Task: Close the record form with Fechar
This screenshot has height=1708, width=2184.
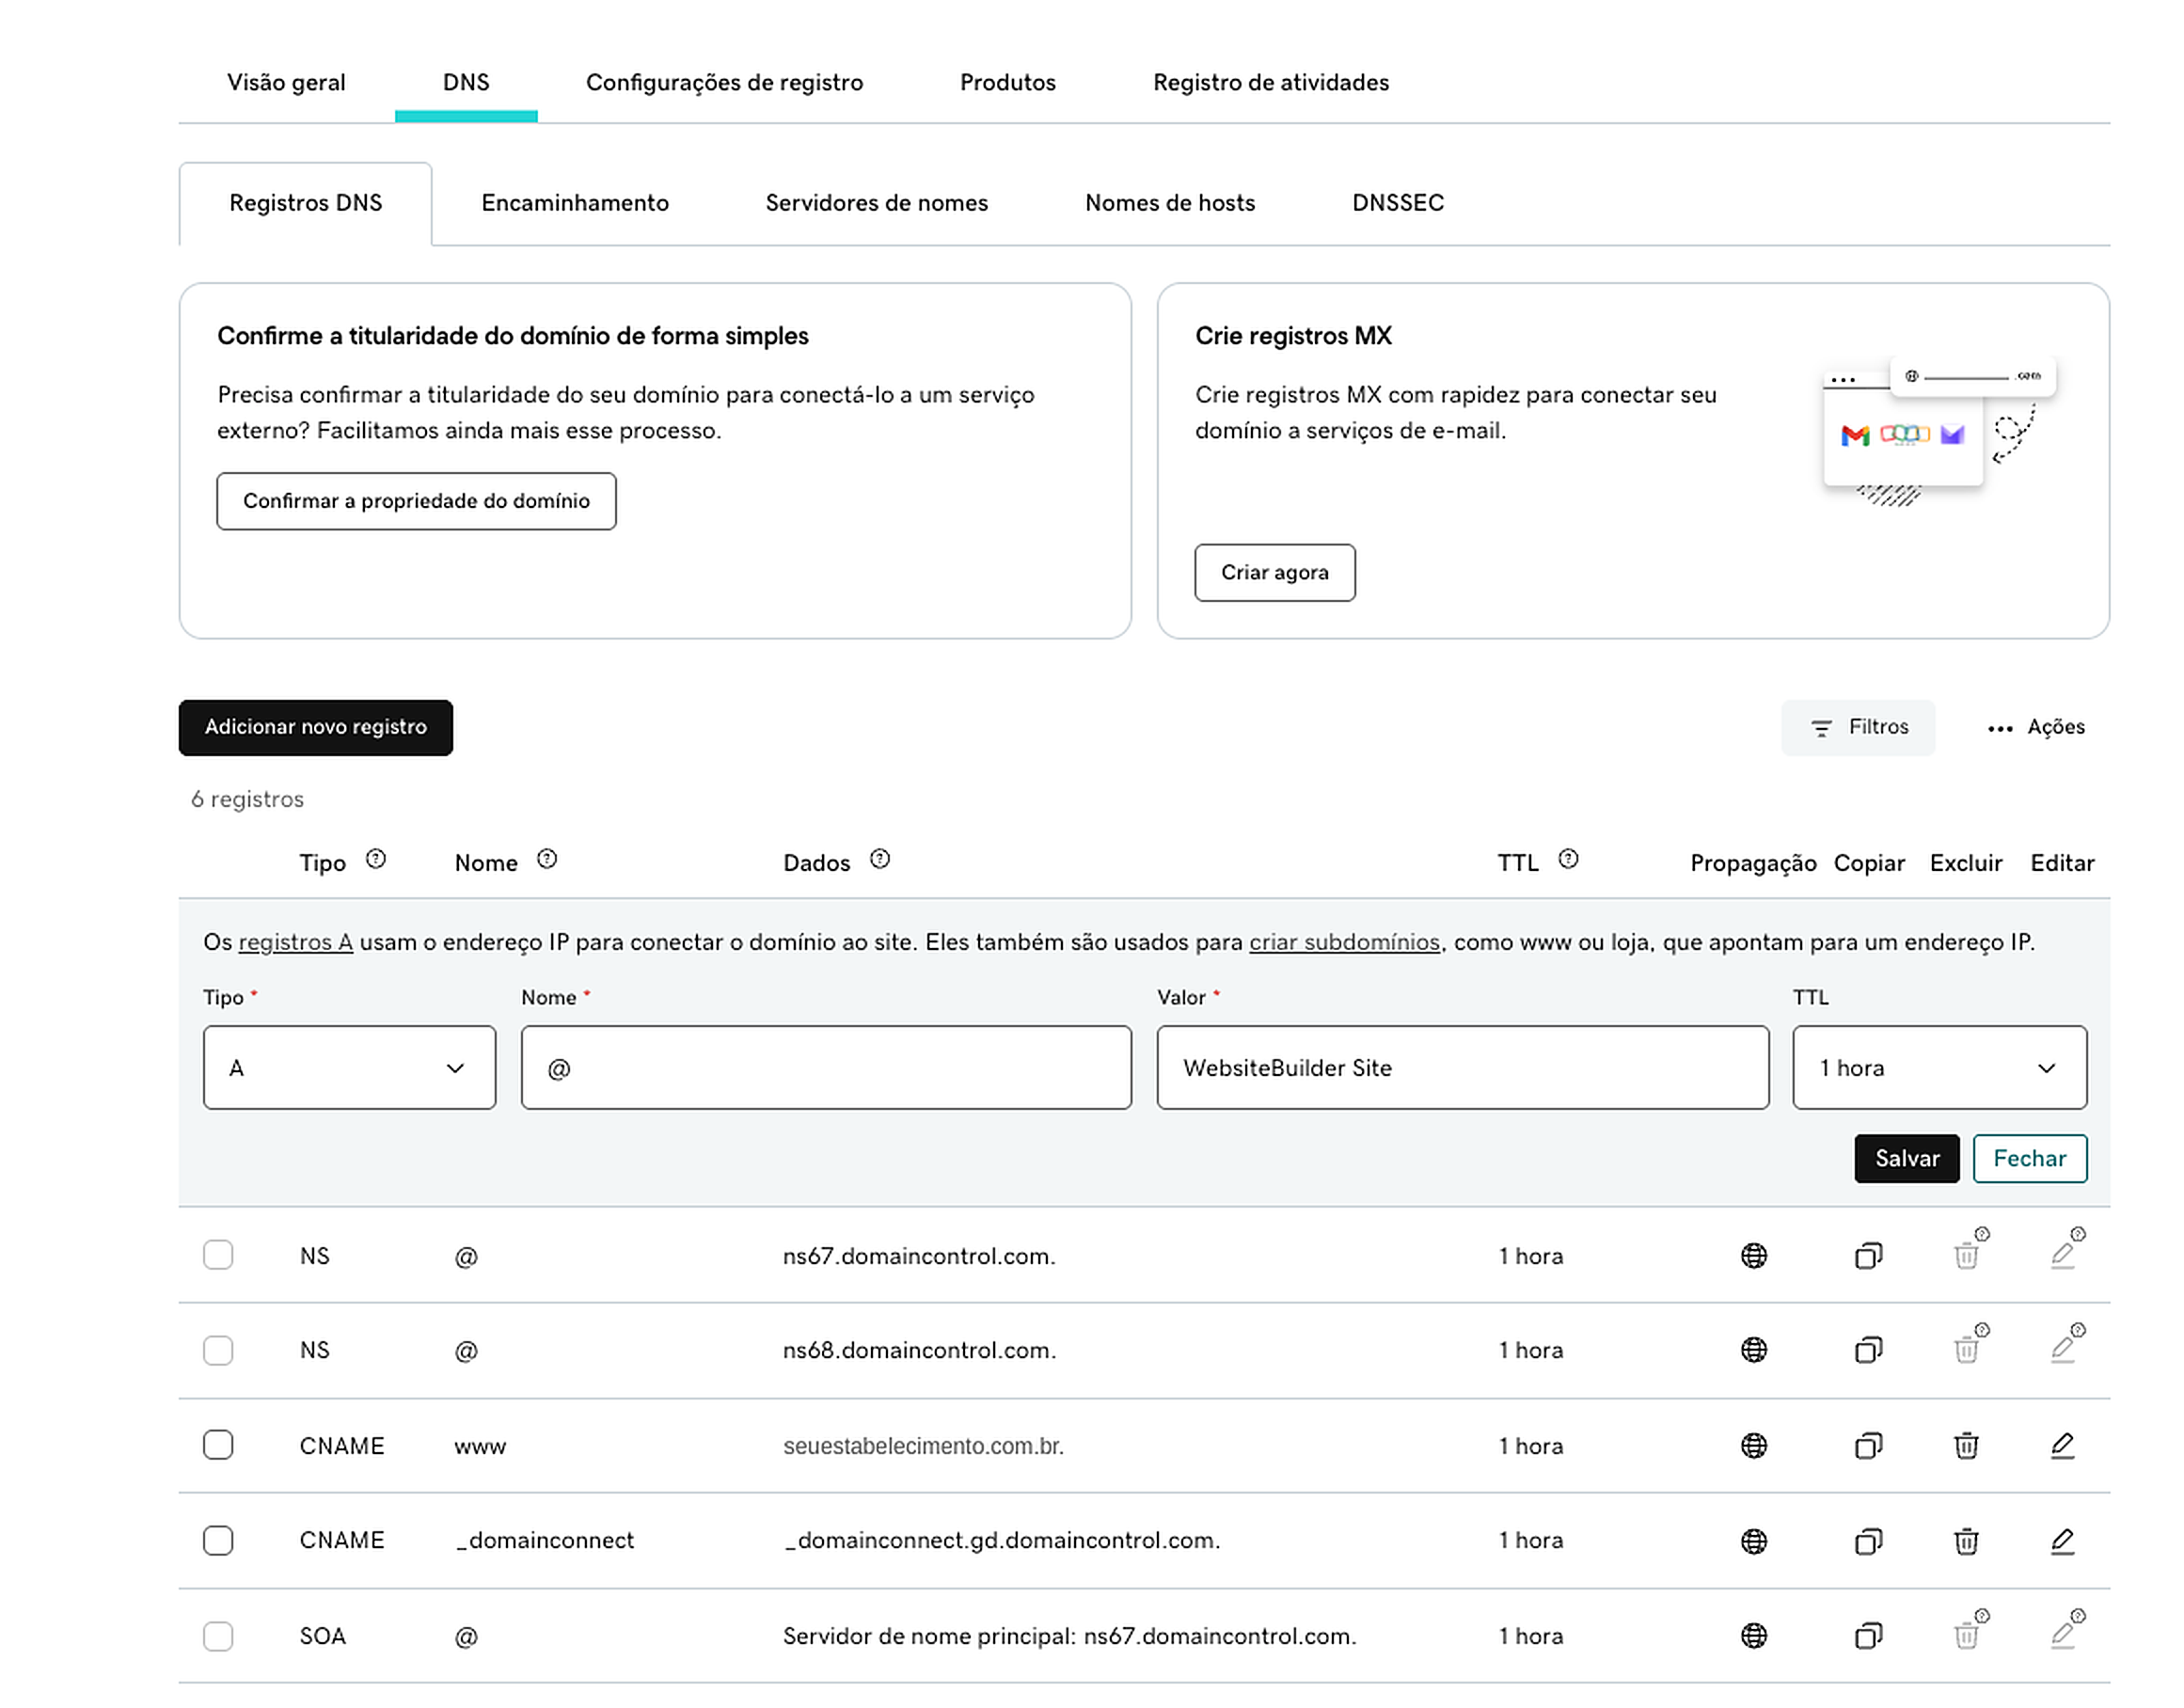Action: coord(2029,1158)
